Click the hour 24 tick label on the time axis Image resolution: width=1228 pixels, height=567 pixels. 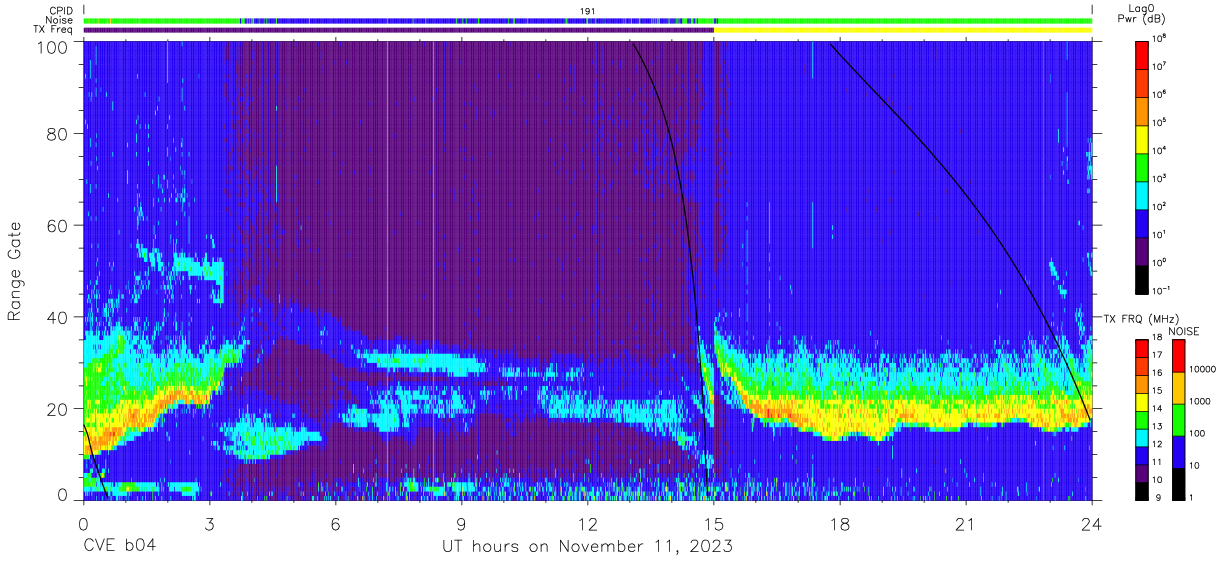point(1092,524)
